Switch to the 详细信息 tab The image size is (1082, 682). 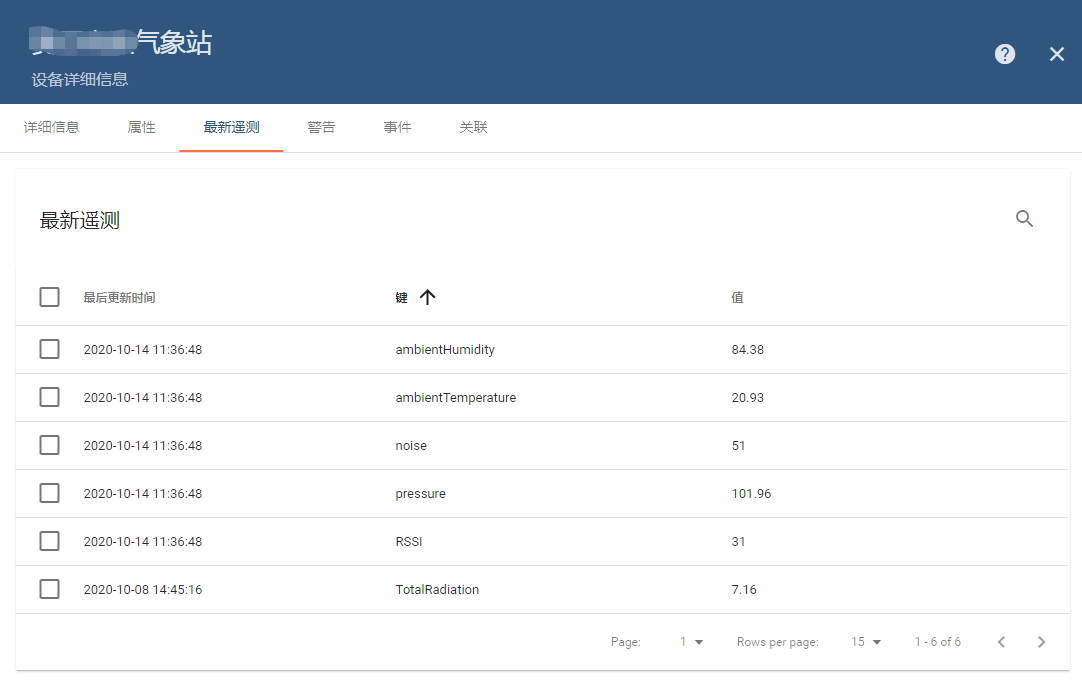51,128
